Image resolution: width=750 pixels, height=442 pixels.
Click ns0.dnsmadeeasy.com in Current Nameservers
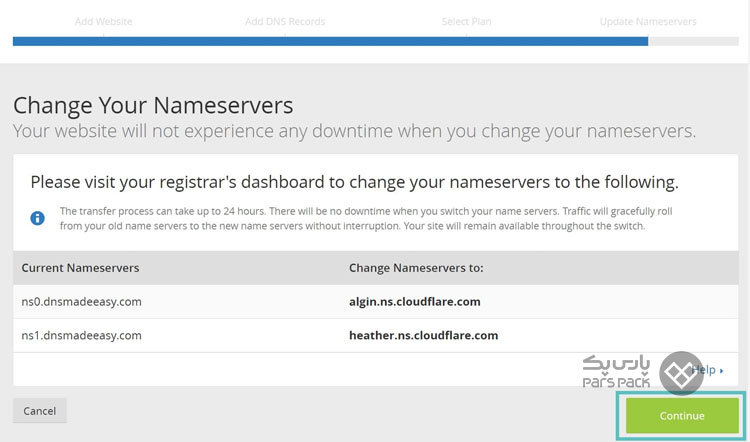(81, 302)
